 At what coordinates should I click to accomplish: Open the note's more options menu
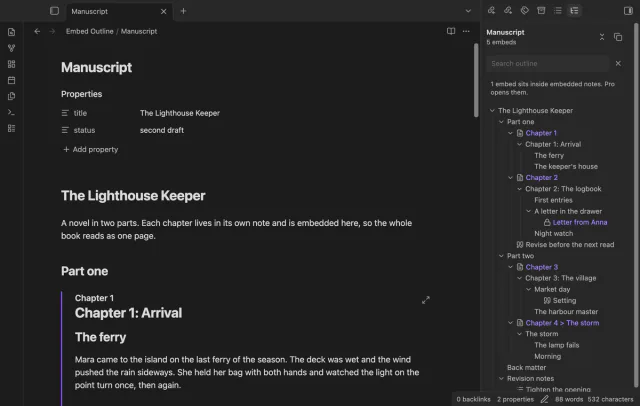coord(466,31)
